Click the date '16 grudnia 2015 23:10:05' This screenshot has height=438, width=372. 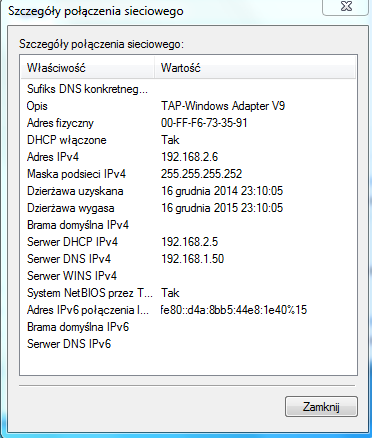(222, 208)
